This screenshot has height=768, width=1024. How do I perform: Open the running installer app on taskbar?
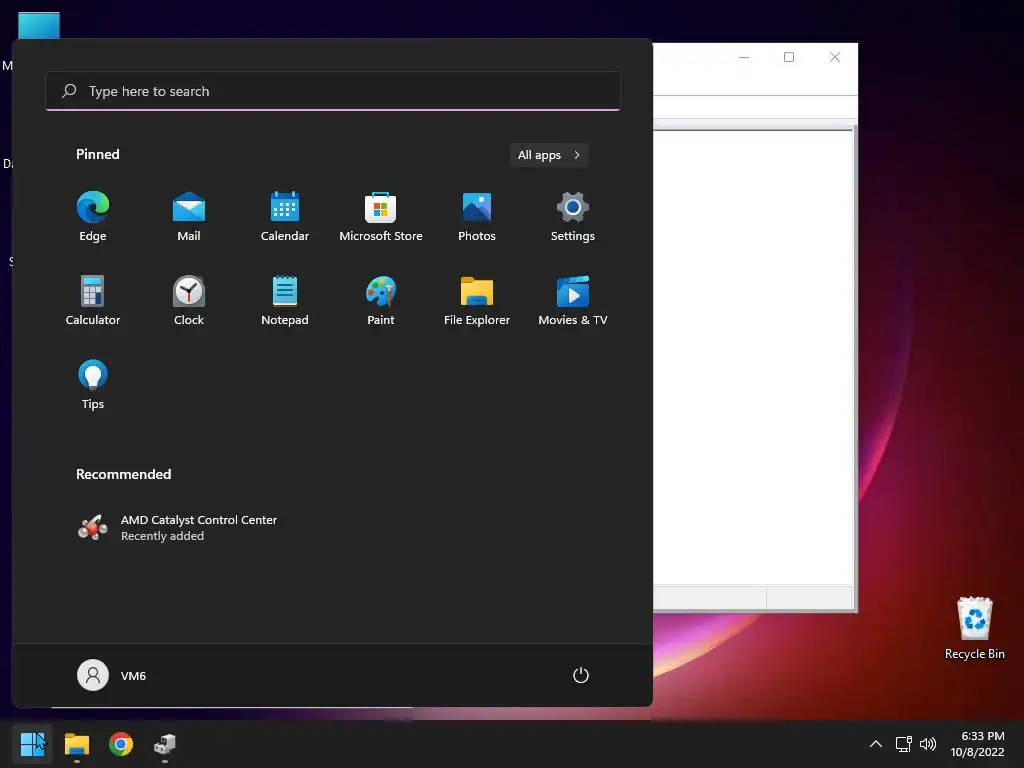[165, 744]
